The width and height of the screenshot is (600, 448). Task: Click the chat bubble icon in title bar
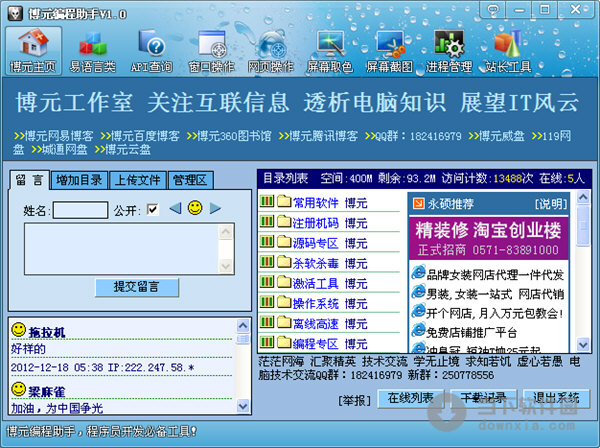click(x=493, y=10)
